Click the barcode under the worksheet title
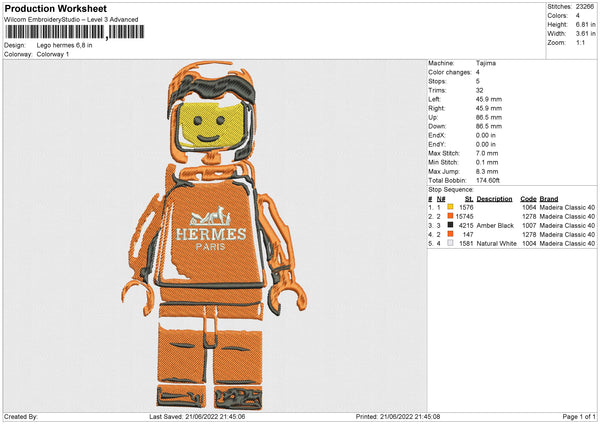Viewport: 600px width, 424px height. [75, 32]
